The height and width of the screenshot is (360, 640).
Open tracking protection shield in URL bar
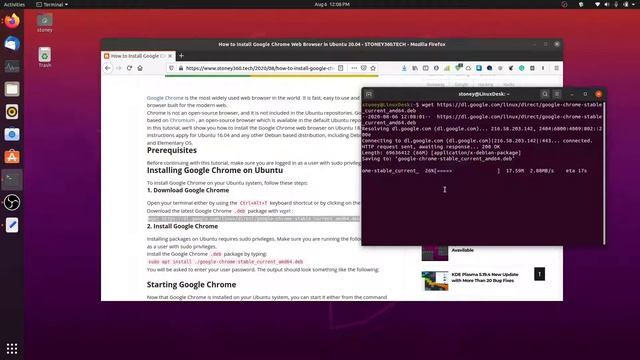coord(171,68)
